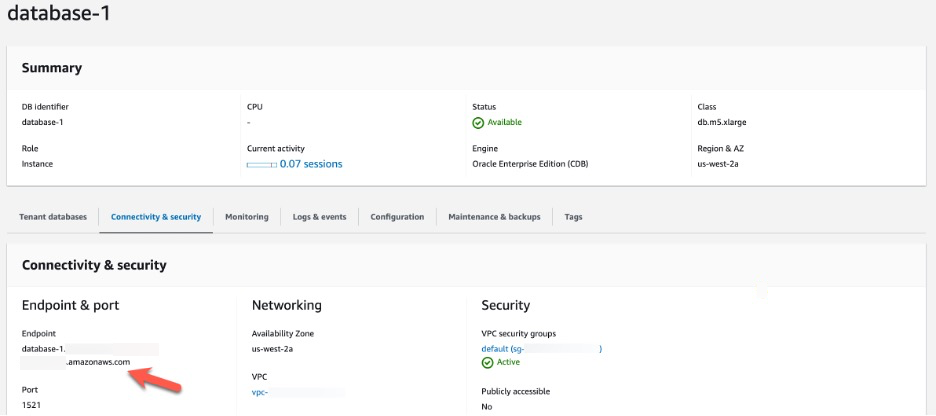
Task: Switch to the Monitoring tab
Action: click(246, 217)
